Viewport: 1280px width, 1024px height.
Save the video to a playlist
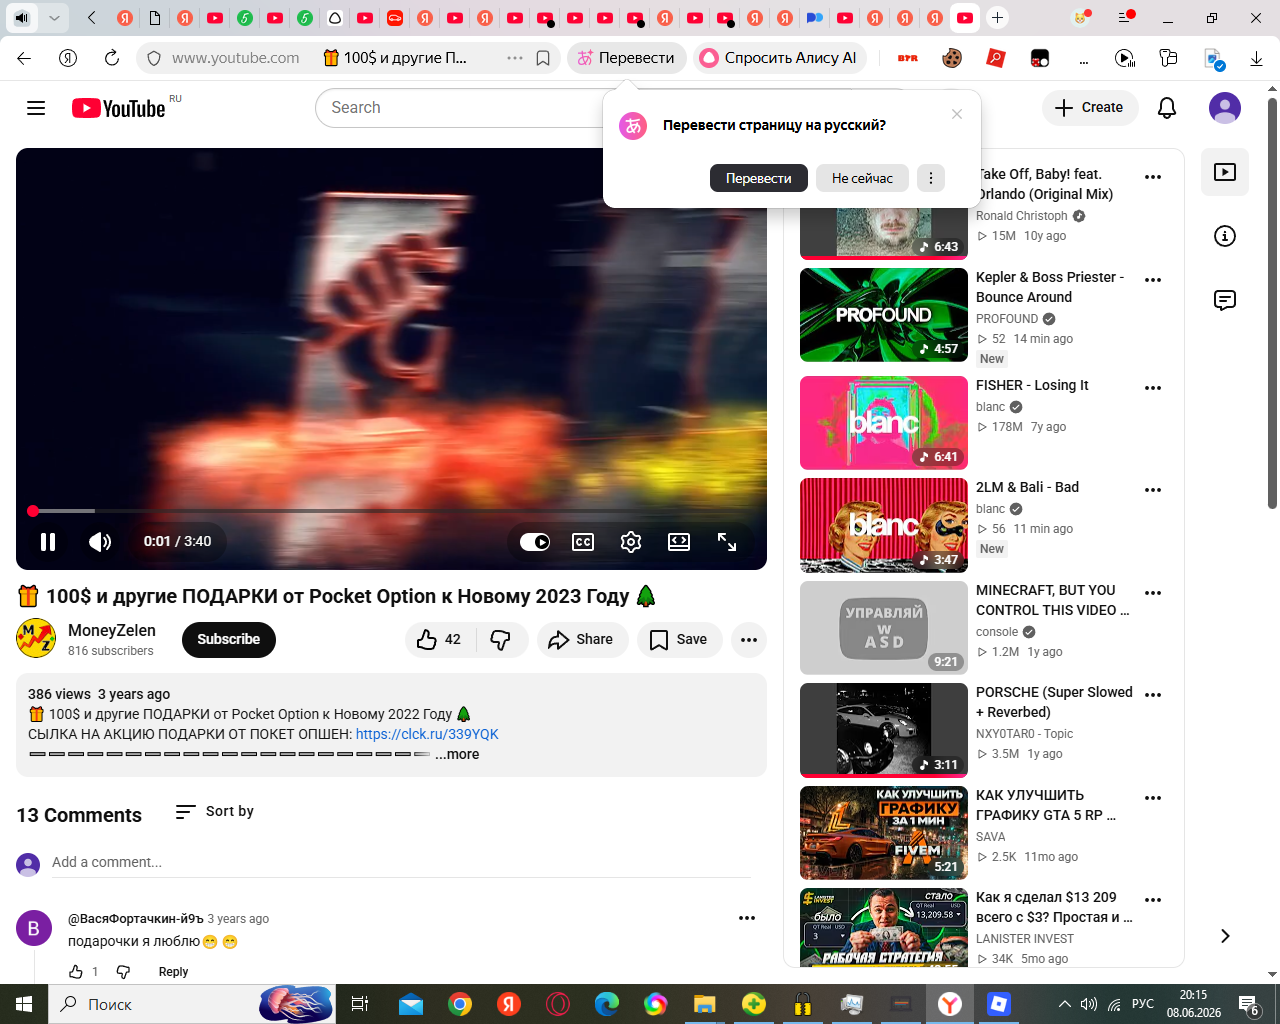click(x=679, y=640)
